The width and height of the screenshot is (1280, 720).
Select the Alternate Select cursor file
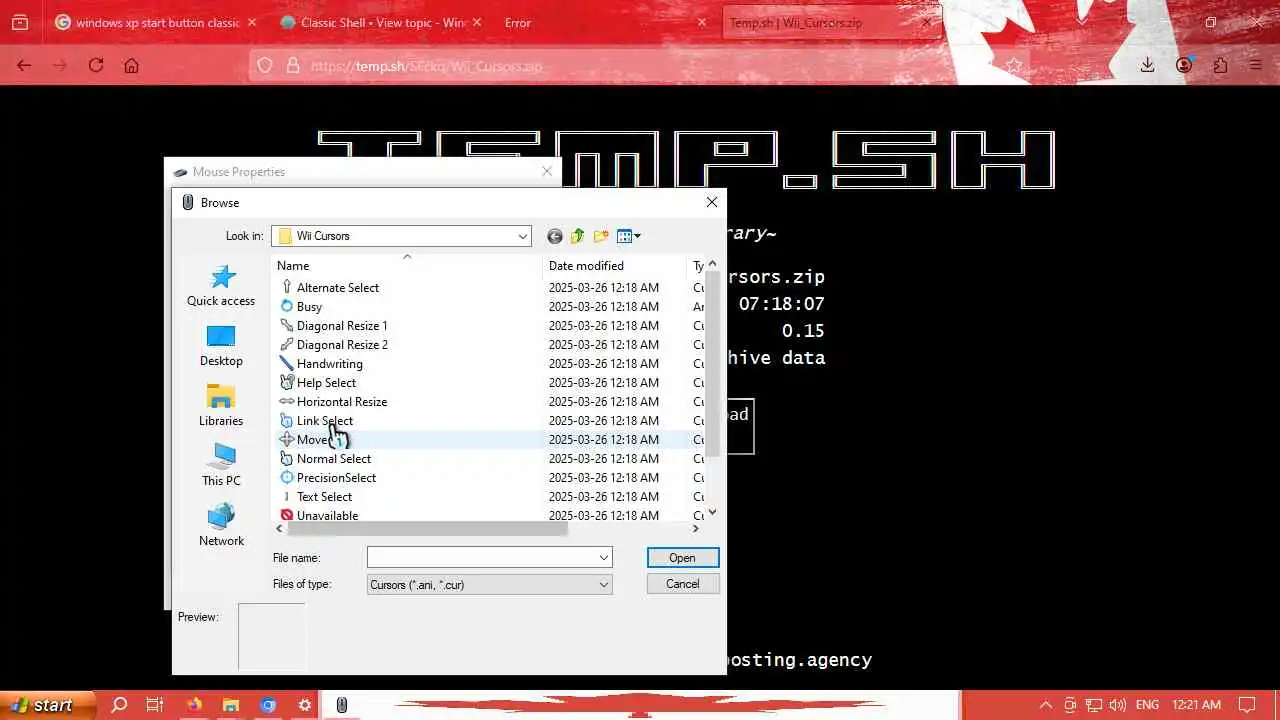click(x=338, y=288)
